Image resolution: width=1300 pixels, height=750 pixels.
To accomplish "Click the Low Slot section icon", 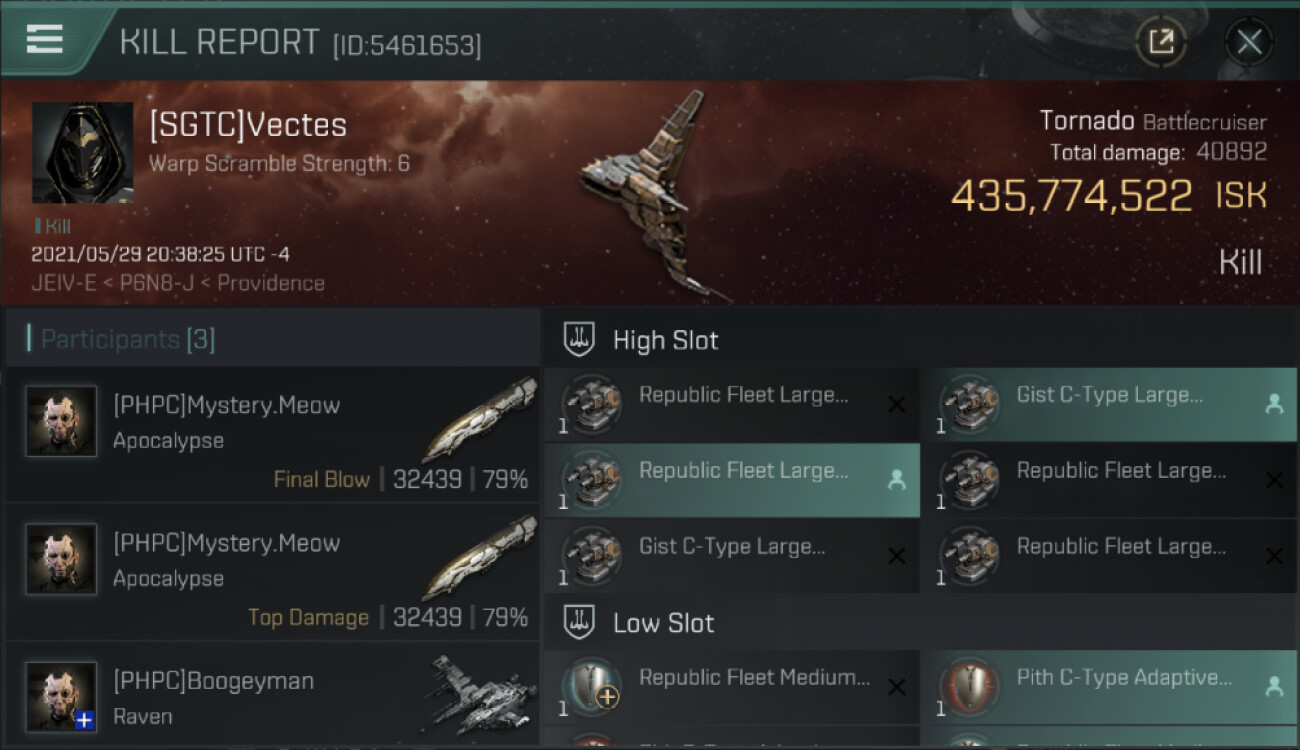I will 581,623.
